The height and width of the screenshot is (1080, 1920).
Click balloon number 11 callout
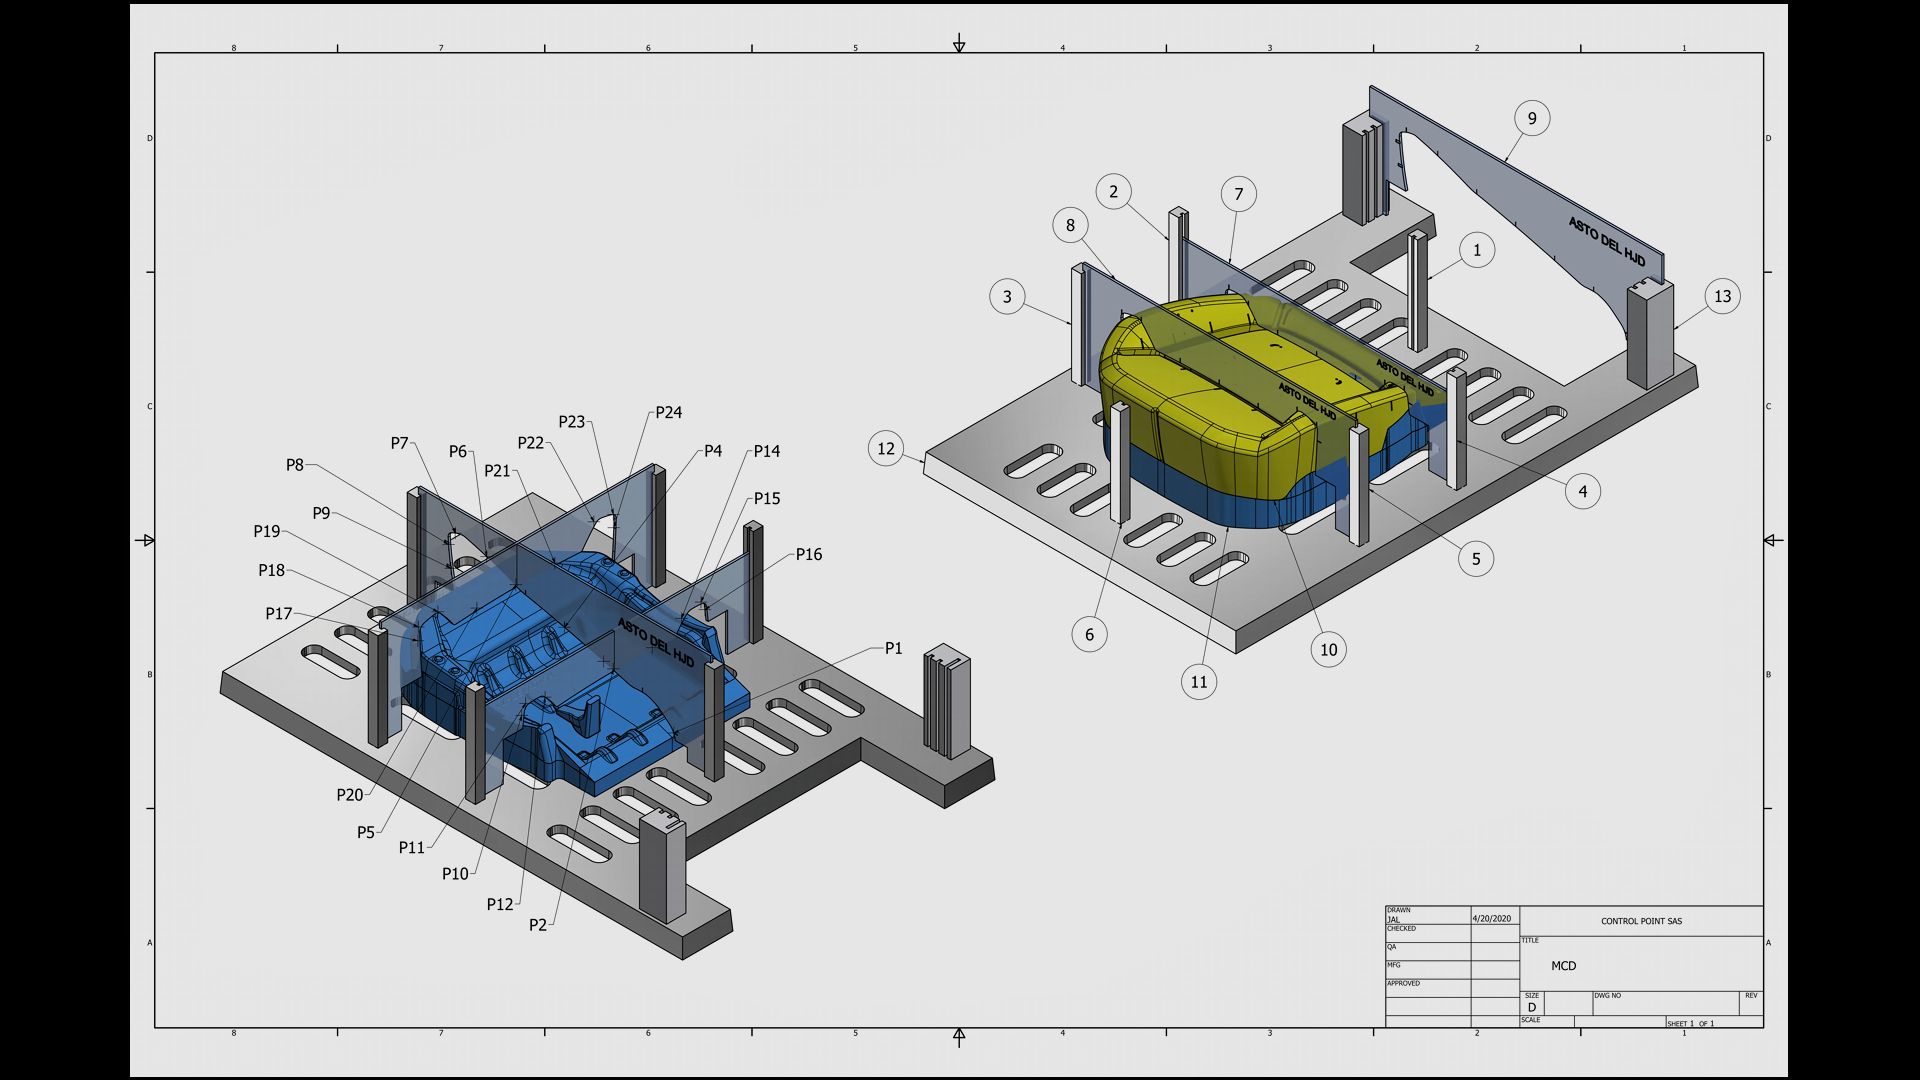(x=1199, y=682)
